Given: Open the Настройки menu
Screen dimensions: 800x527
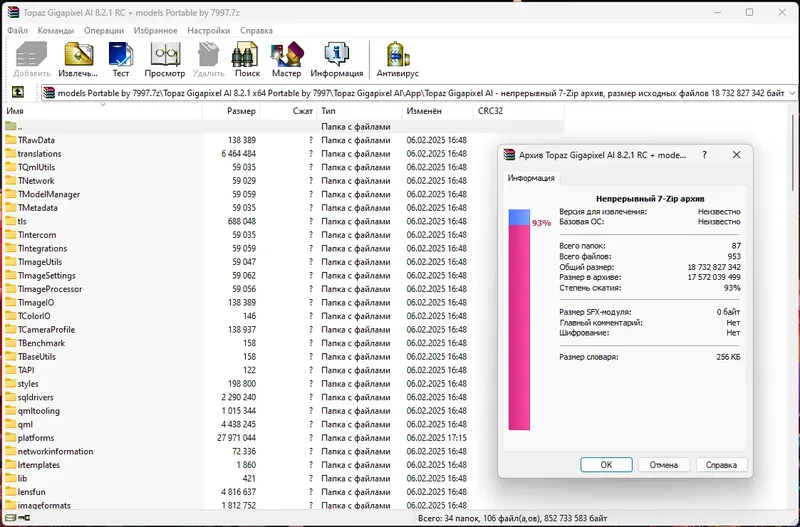Looking at the screenshot, I should point(209,31).
